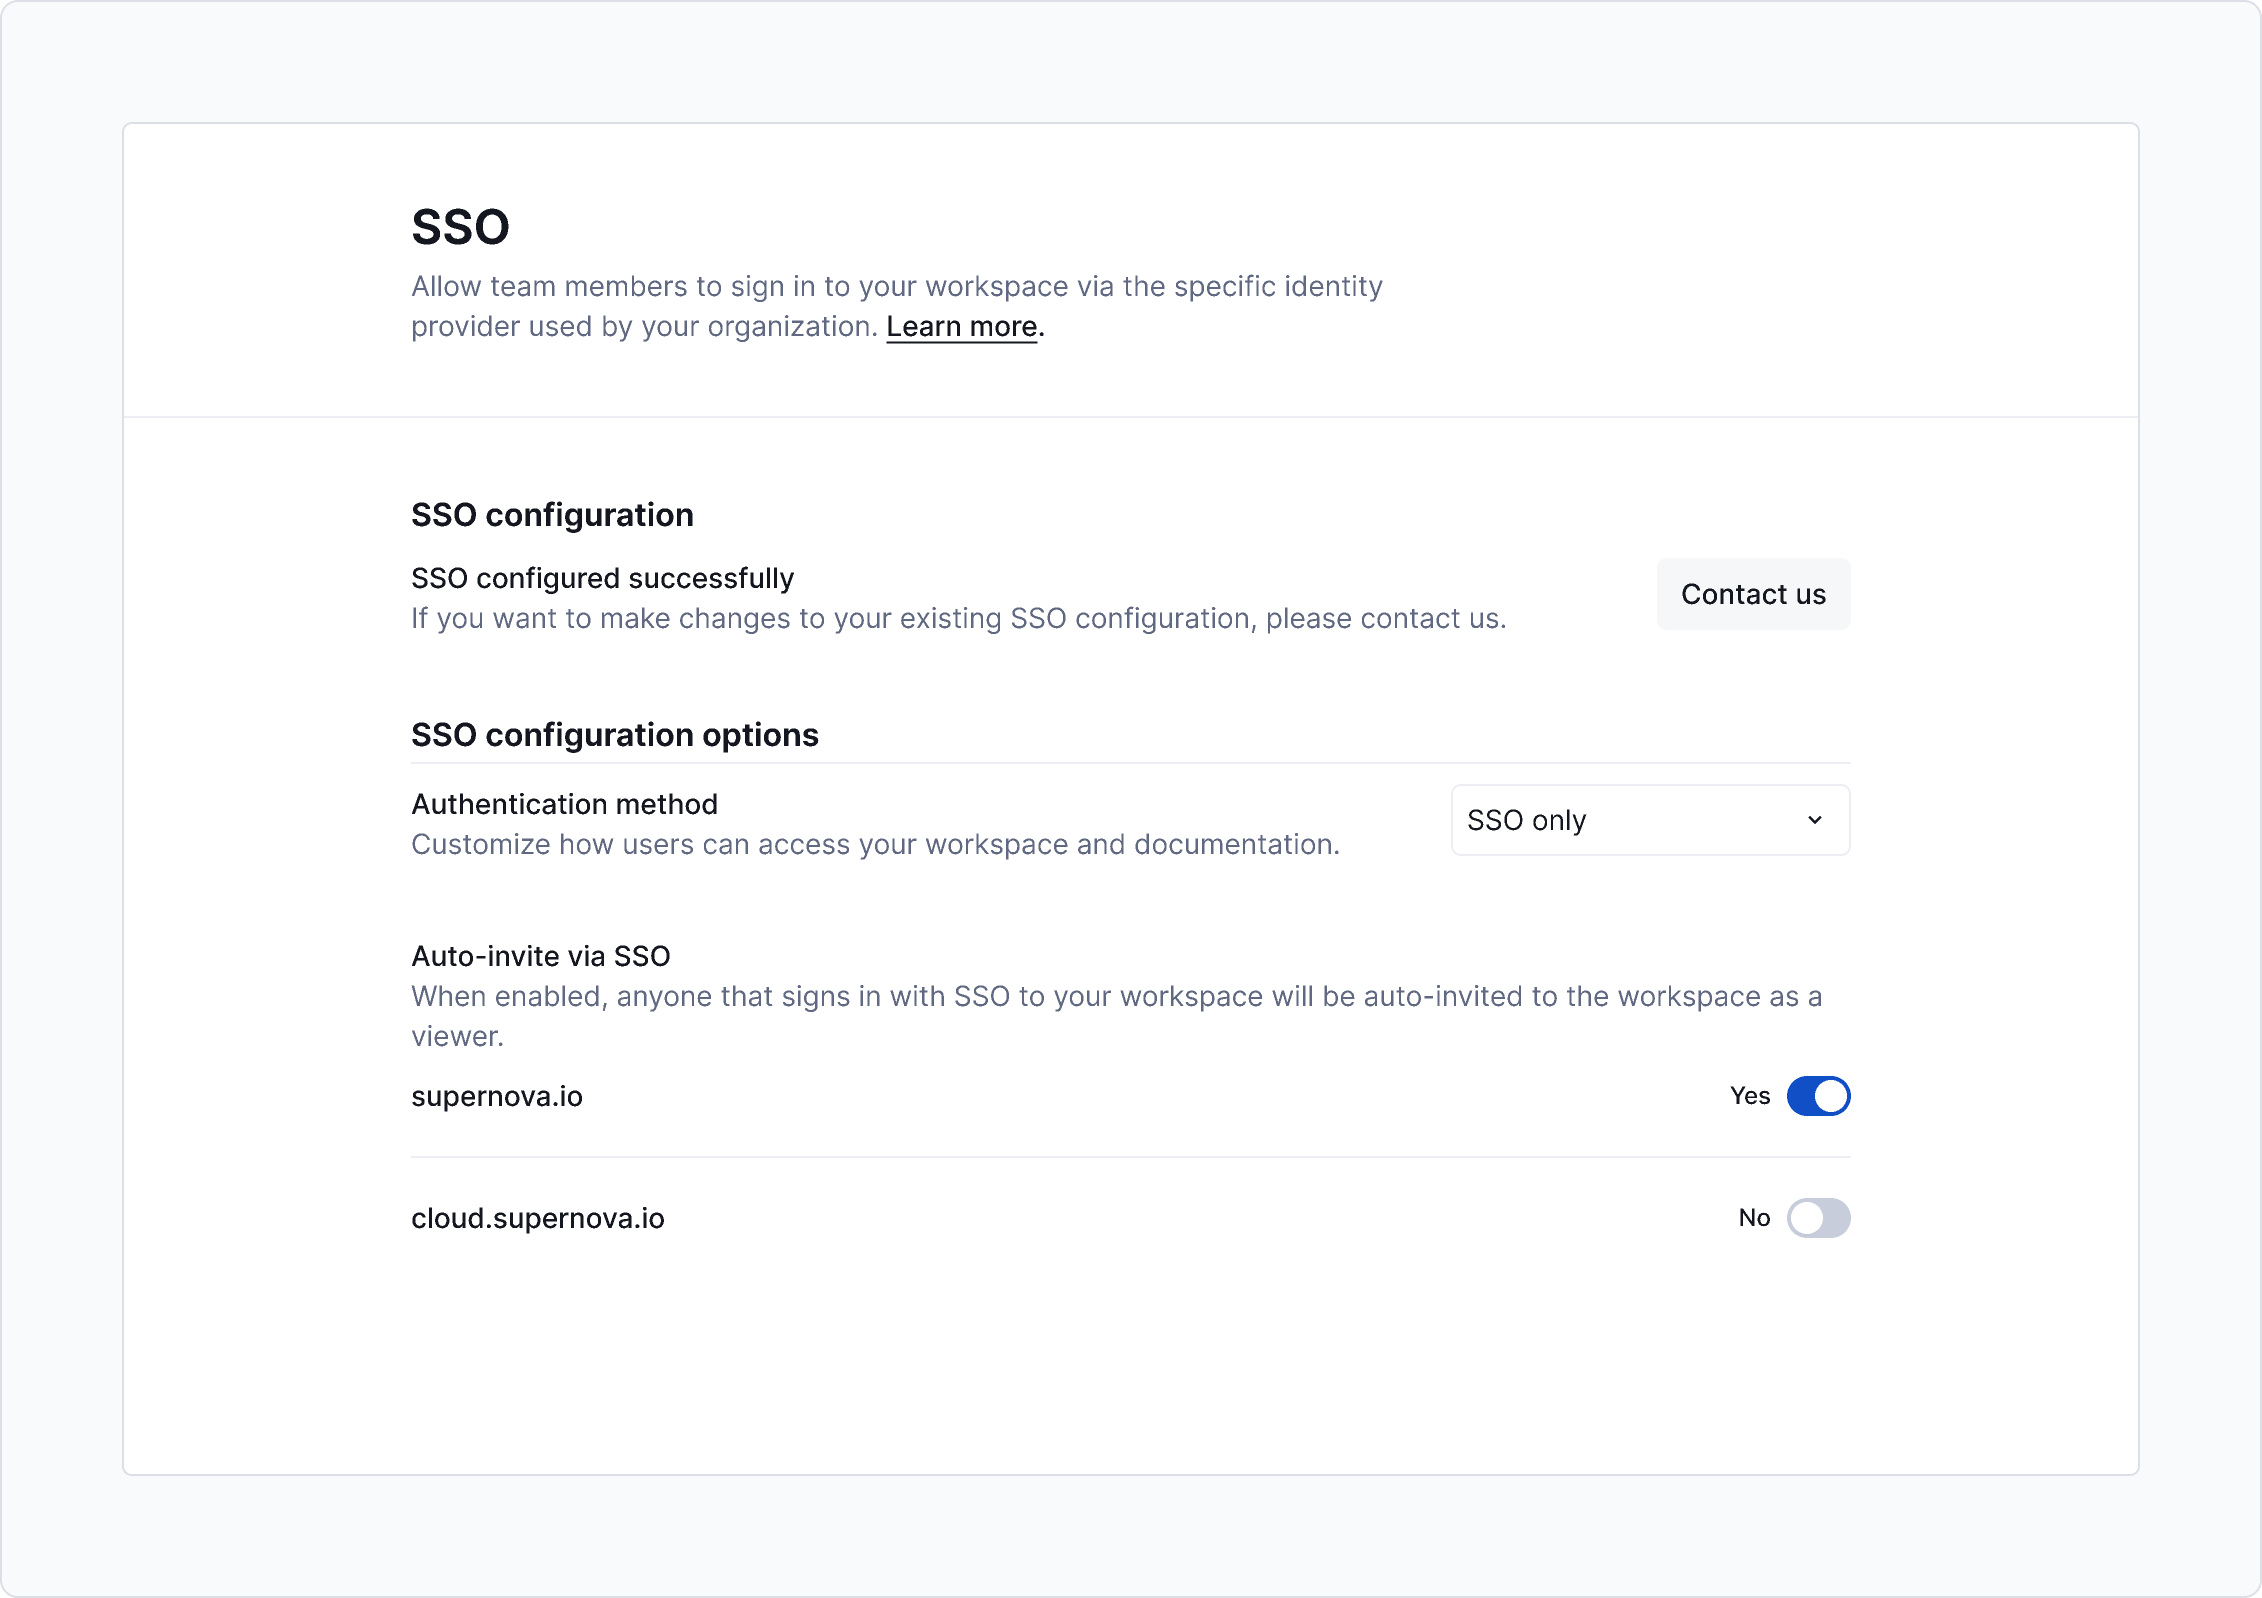Click the Yes toggle next to supernova.io
The height and width of the screenshot is (1598, 2262).
1818,1096
